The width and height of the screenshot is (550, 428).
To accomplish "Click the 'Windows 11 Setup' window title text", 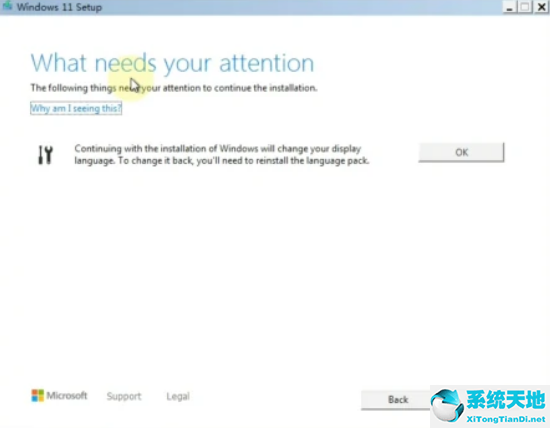I will point(59,7).
